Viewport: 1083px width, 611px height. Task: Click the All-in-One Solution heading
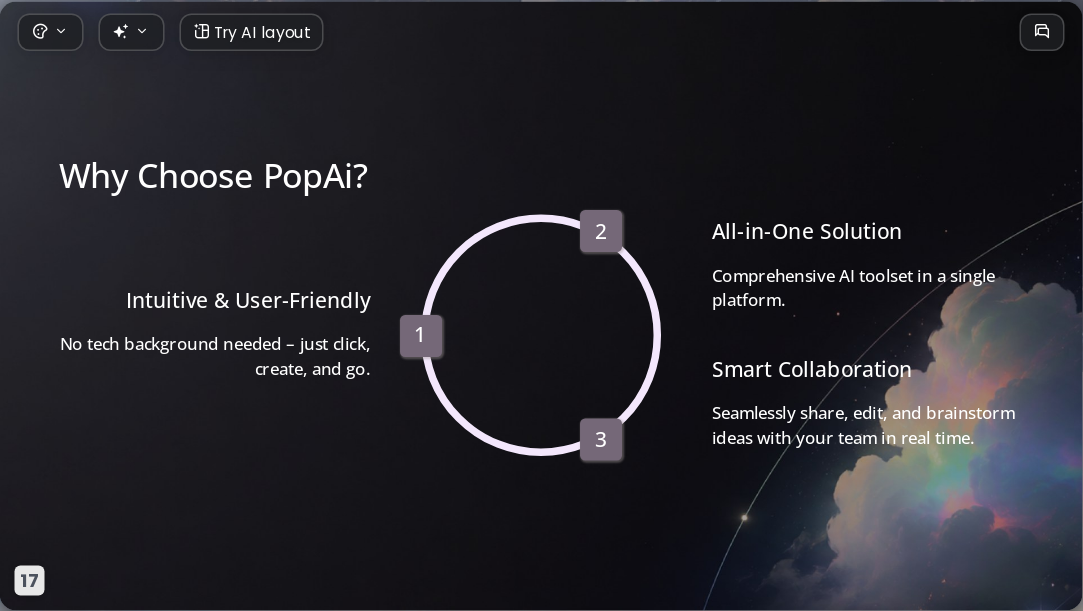(807, 231)
